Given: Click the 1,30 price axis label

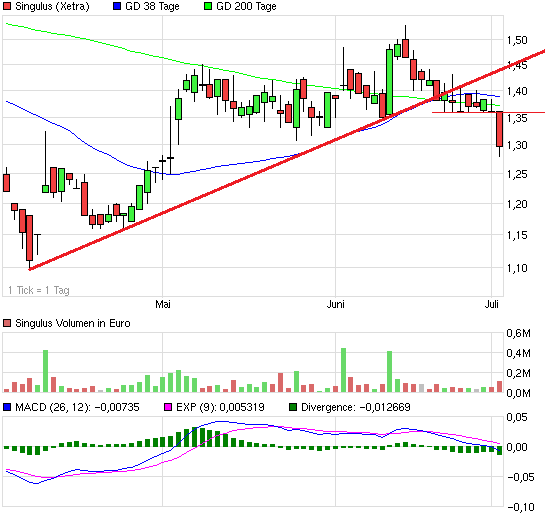Looking at the screenshot, I should [517, 145].
